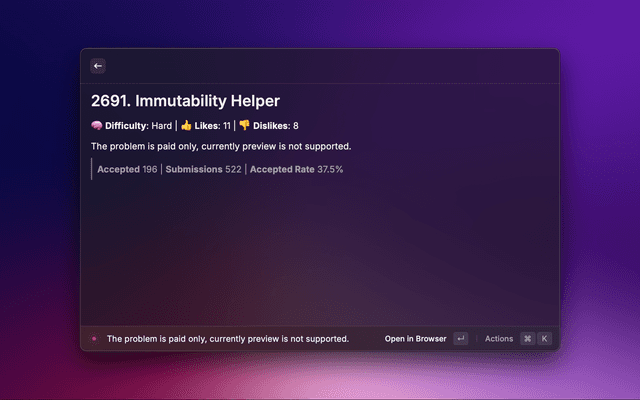Click the vertical quote bar beside Accepted
Image resolution: width=640 pixels, height=400 pixels.
click(x=92, y=169)
